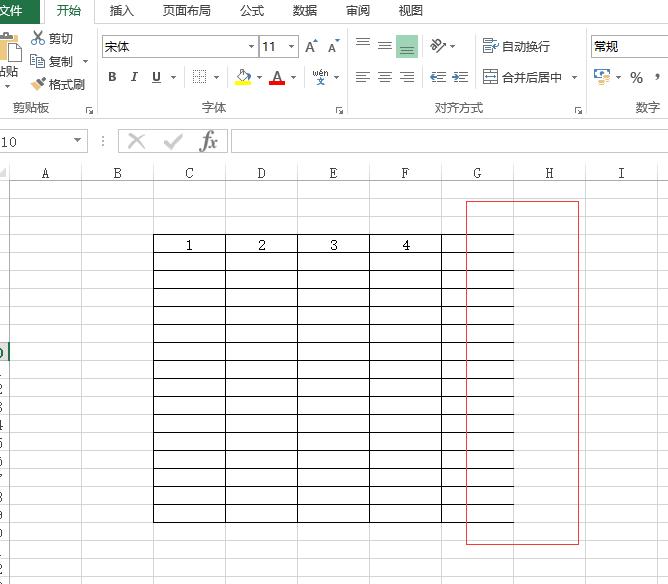Image resolution: width=668 pixels, height=584 pixels.
Task: Toggle Wrap Text (自动换行)
Action: click(516, 46)
